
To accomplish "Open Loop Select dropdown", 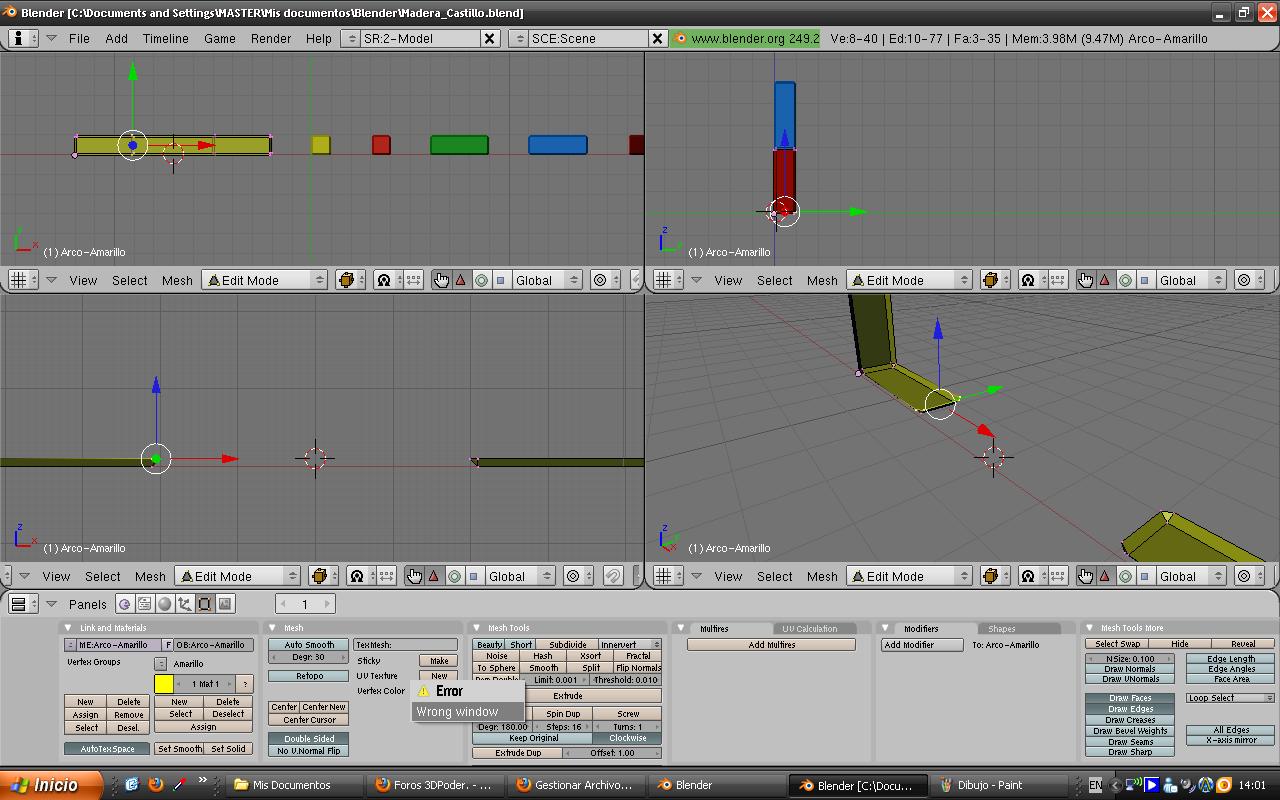I will (x=1231, y=698).
